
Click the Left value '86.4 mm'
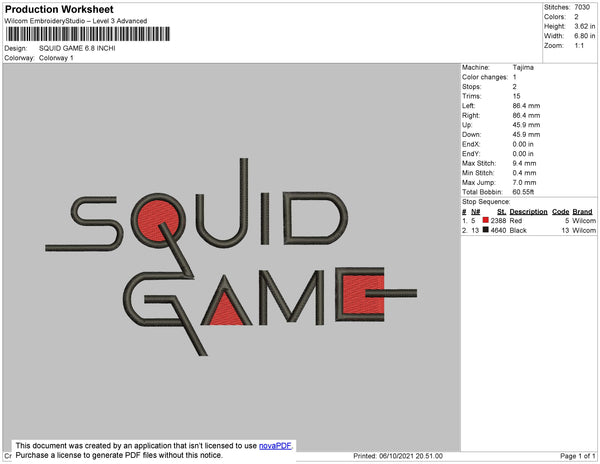tap(527, 106)
